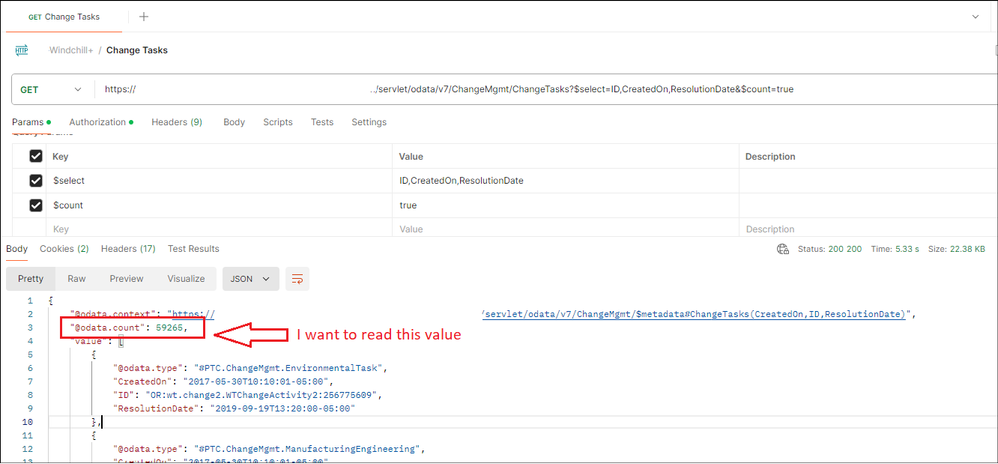Click the request URL input field
The width and height of the screenshot is (998, 464).
tap(544, 90)
